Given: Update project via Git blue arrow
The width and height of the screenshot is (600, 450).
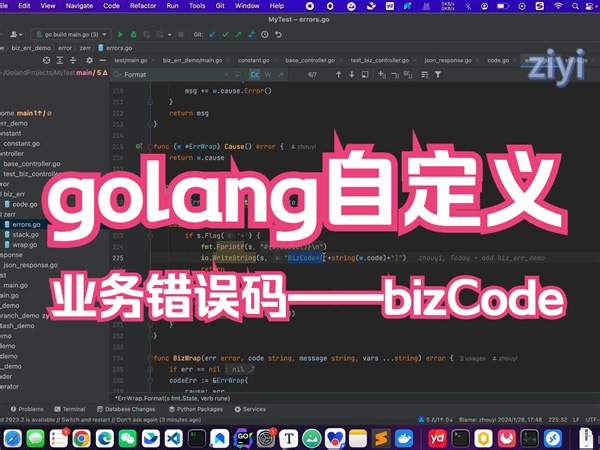Looking at the screenshot, I should click(212, 34).
